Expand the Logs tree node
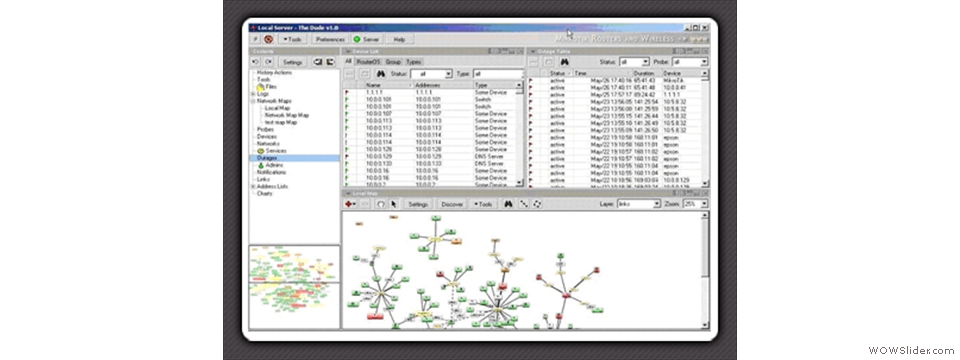This screenshot has width=960, height=360. (253, 94)
